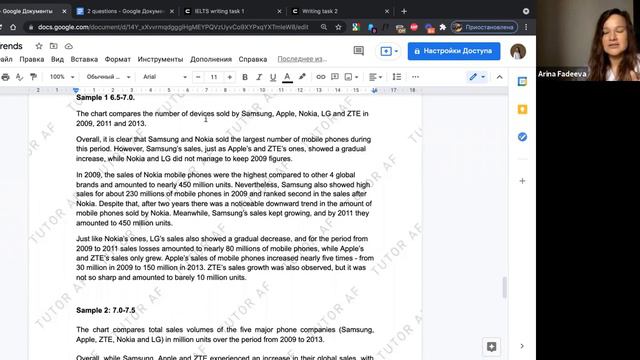Open the Инструменты menu
This screenshot has height=360, width=640.
(160, 59)
